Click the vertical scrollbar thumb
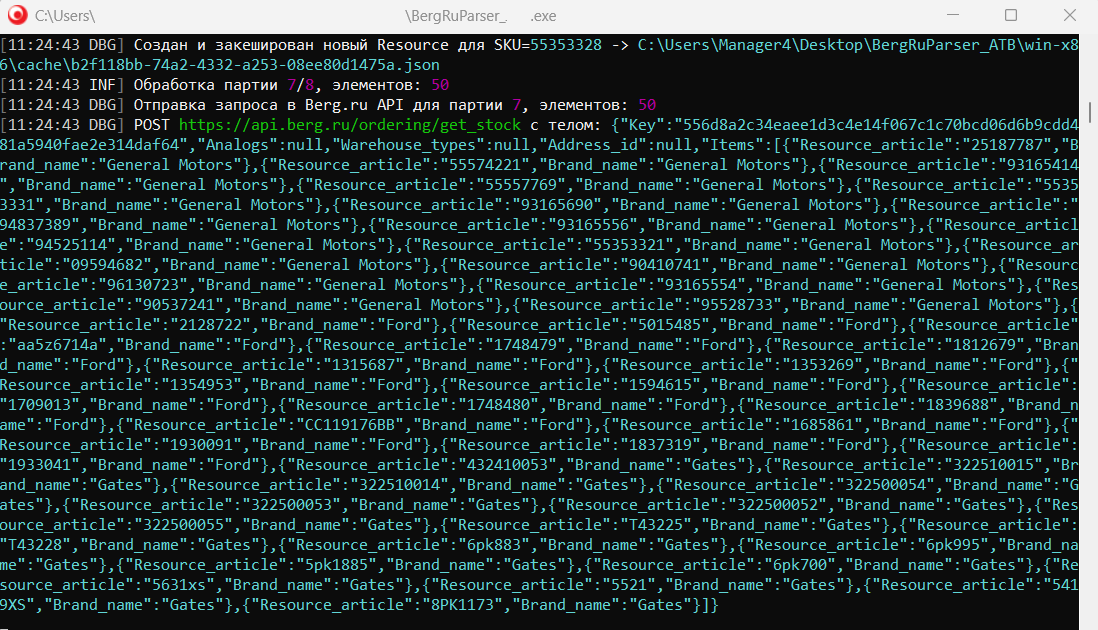 click(x=1090, y=112)
